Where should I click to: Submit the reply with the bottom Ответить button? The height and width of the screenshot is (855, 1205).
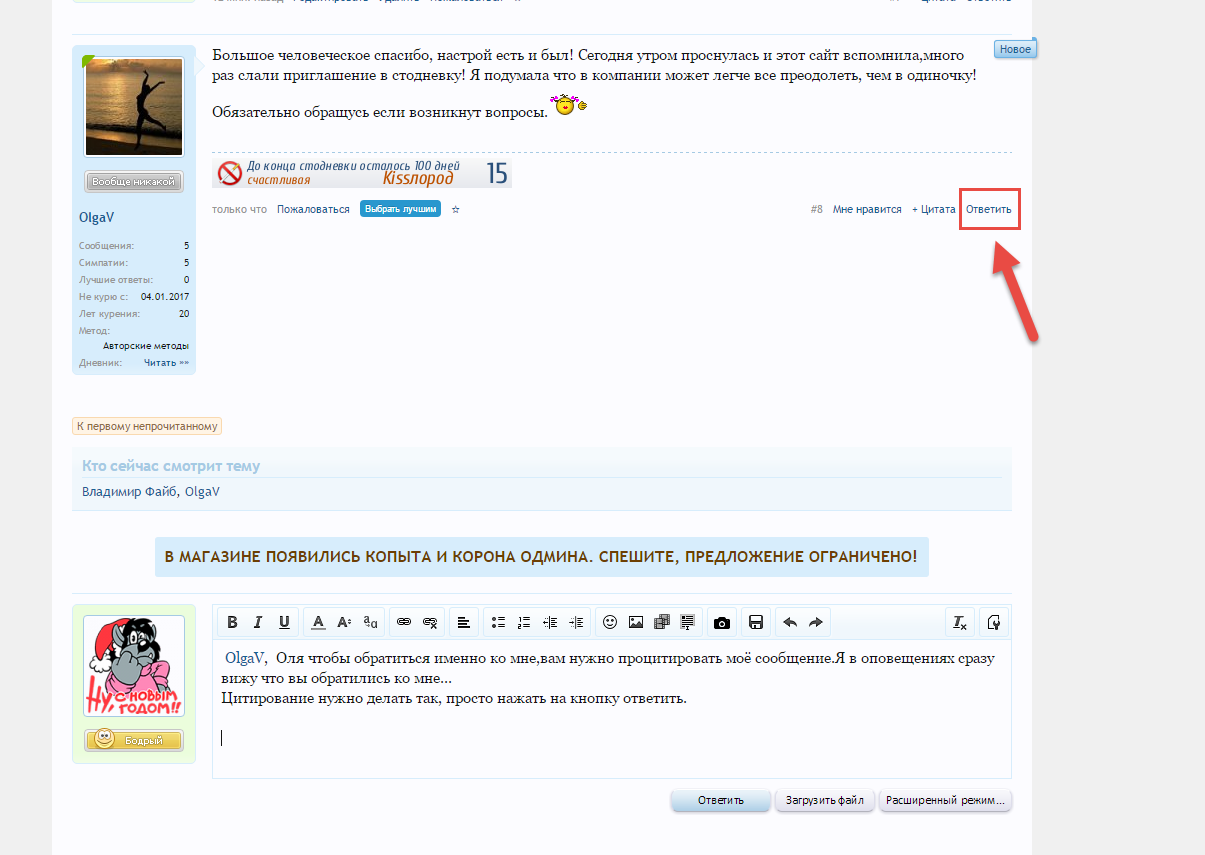[x=721, y=800]
